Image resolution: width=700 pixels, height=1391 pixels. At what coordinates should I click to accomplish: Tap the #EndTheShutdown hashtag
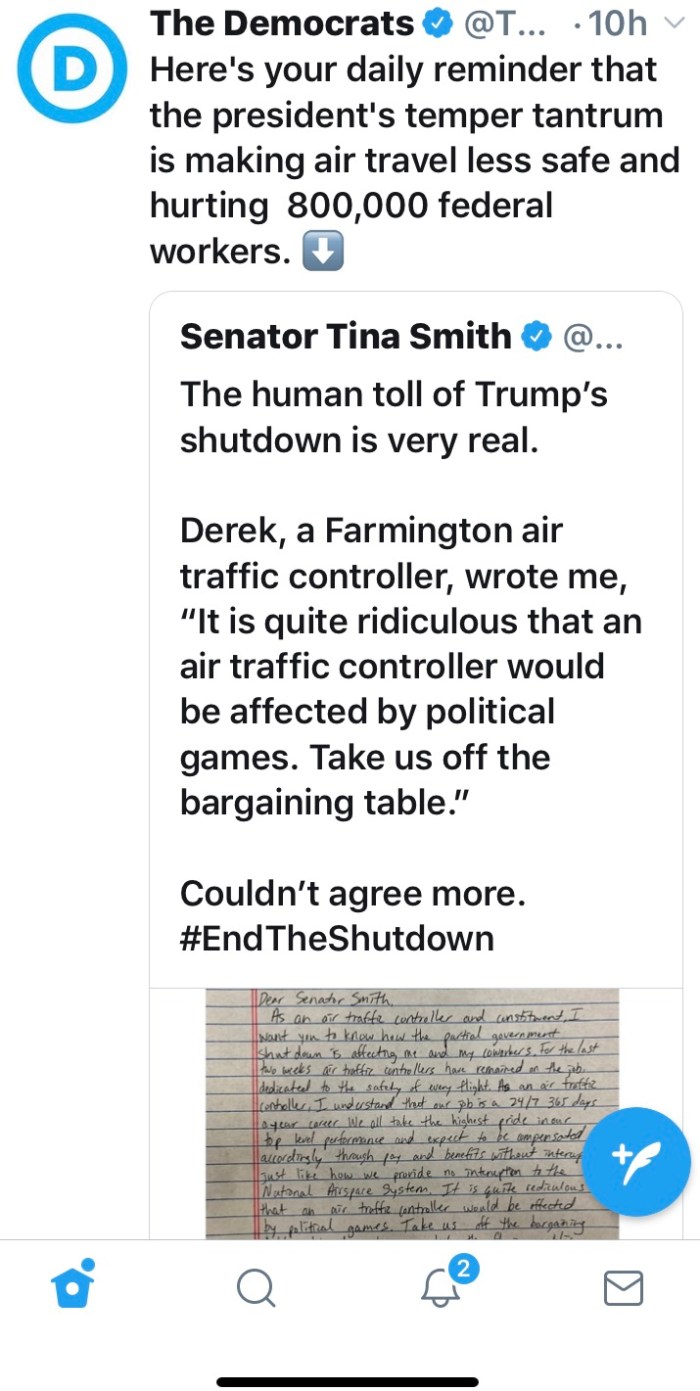tap(337, 938)
